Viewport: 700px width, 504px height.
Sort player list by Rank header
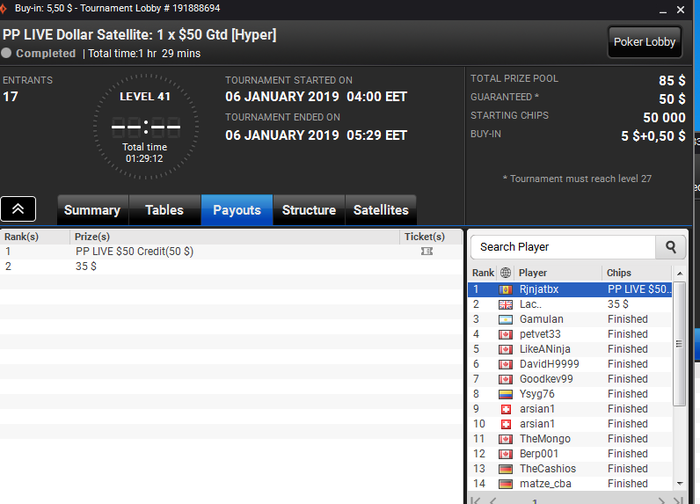point(483,273)
